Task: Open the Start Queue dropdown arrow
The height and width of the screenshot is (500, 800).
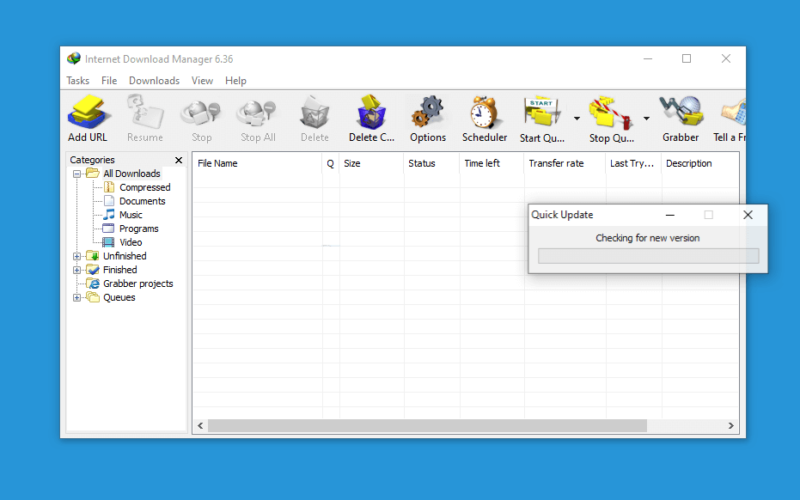Action: tap(577, 118)
